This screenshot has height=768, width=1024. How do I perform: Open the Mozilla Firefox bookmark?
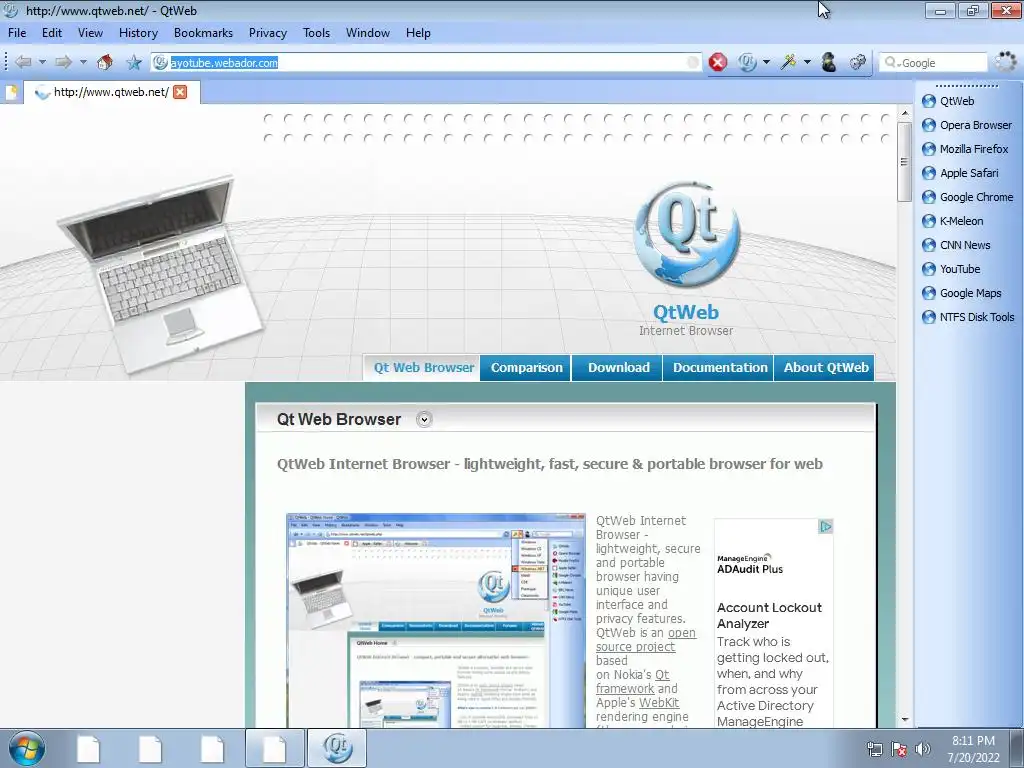965,149
